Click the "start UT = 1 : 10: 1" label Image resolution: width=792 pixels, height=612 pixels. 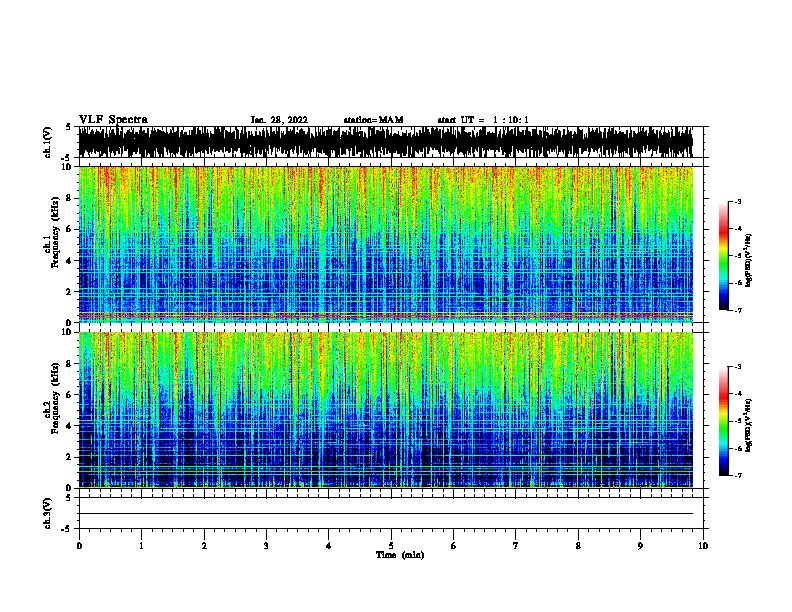click(483, 120)
